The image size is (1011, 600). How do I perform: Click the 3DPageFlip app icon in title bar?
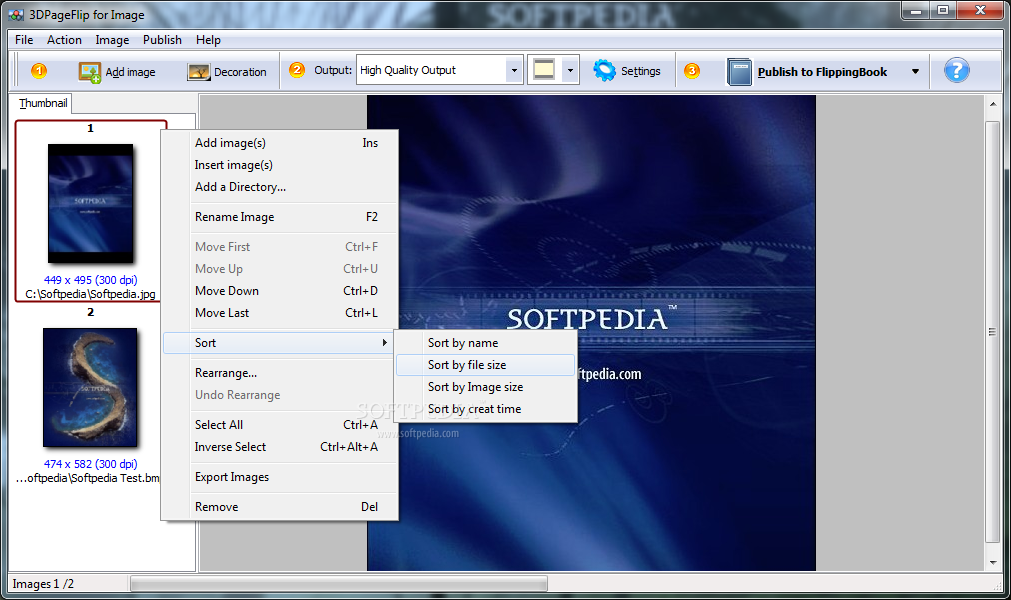(x=16, y=14)
